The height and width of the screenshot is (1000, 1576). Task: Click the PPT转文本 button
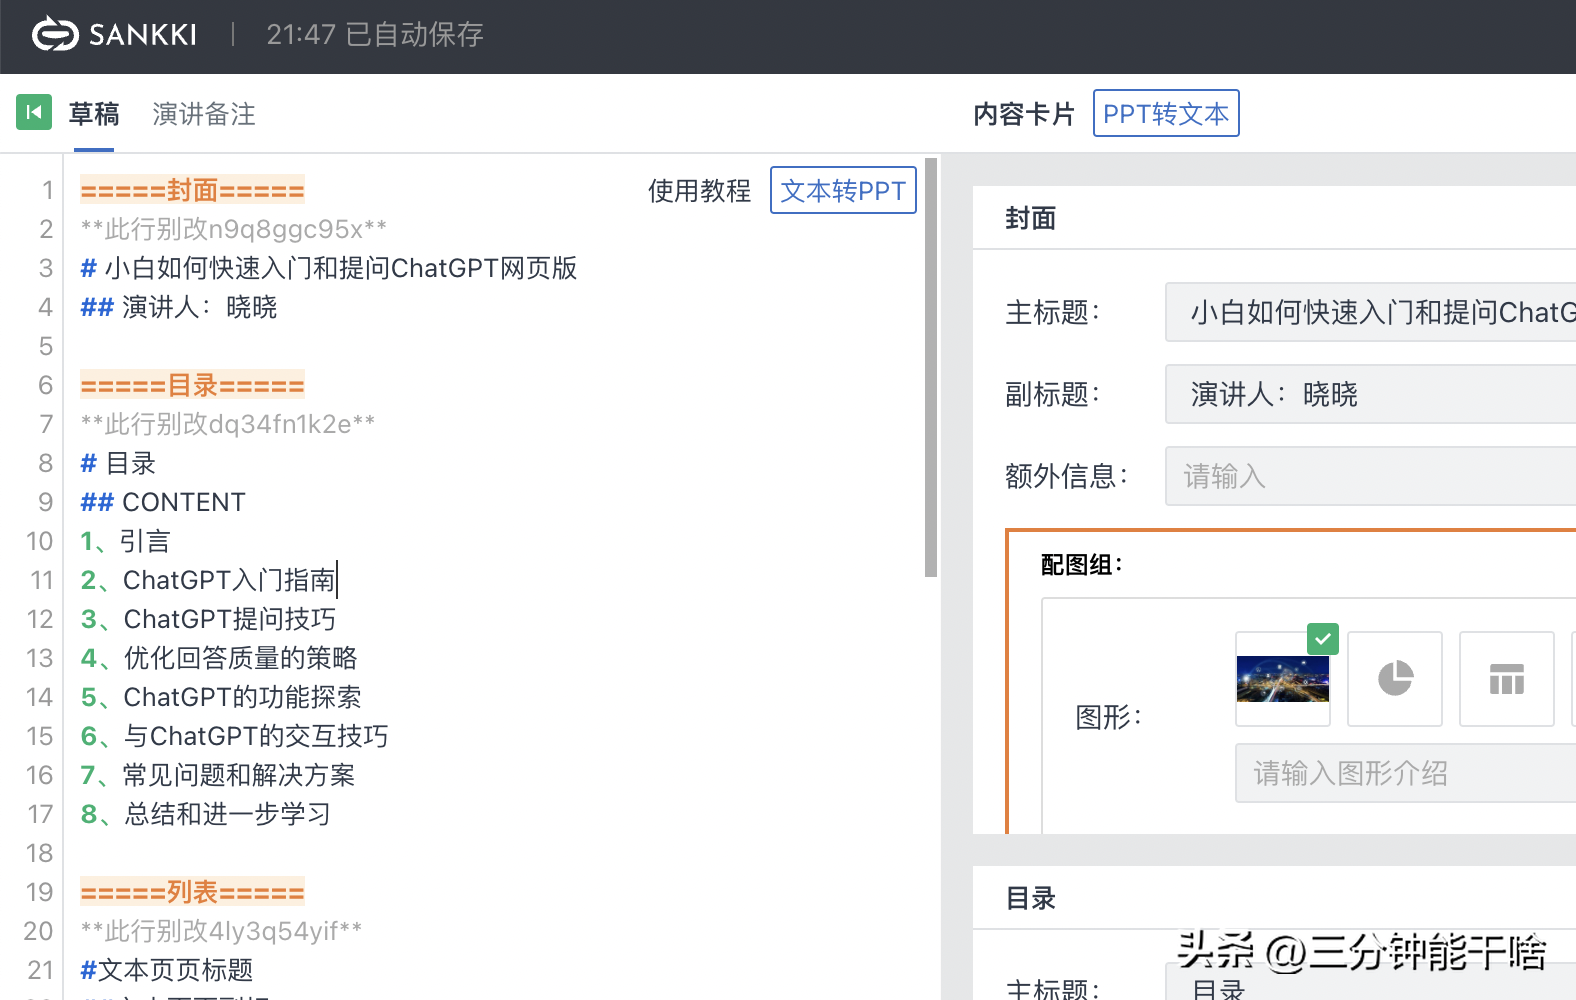pos(1166,113)
